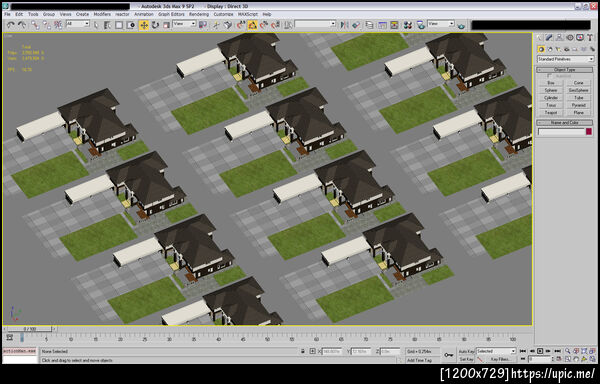Open the Key Filters dialog
This screenshot has width=600, height=384.
[500, 360]
